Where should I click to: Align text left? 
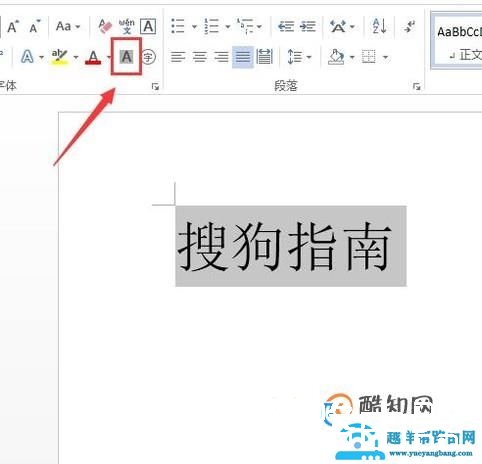click(178, 57)
